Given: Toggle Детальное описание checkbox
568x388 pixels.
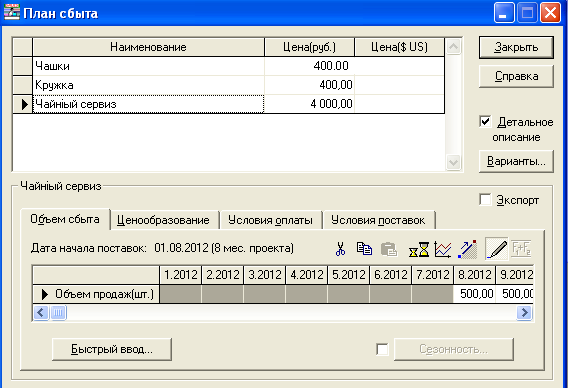Looking at the screenshot, I should (485, 121).
